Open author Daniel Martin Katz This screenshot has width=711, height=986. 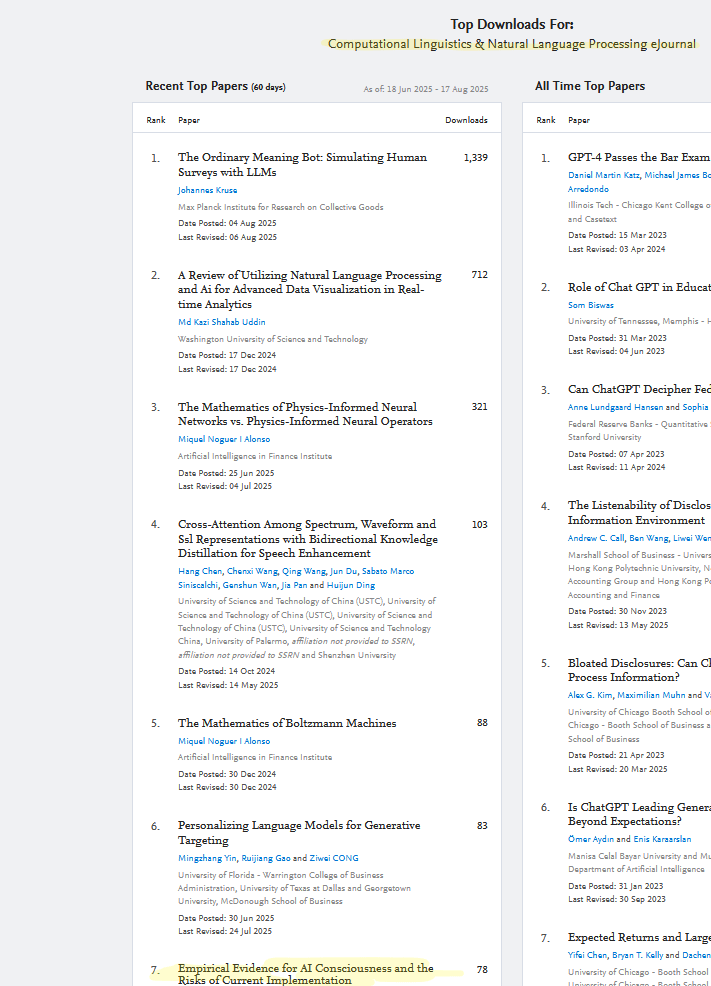tap(604, 175)
